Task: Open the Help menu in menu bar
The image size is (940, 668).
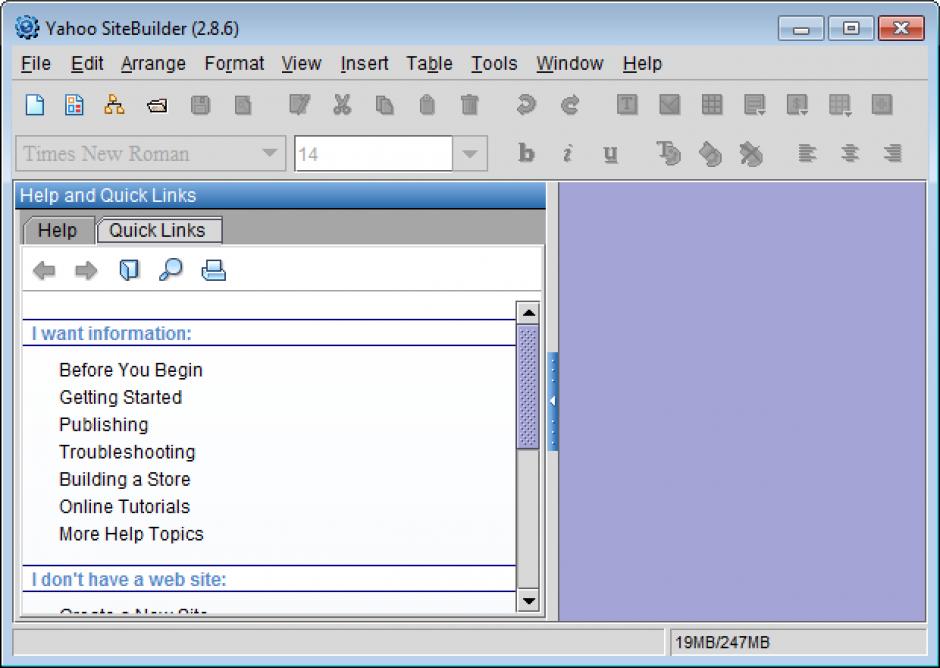Action: pyautogui.click(x=642, y=64)
